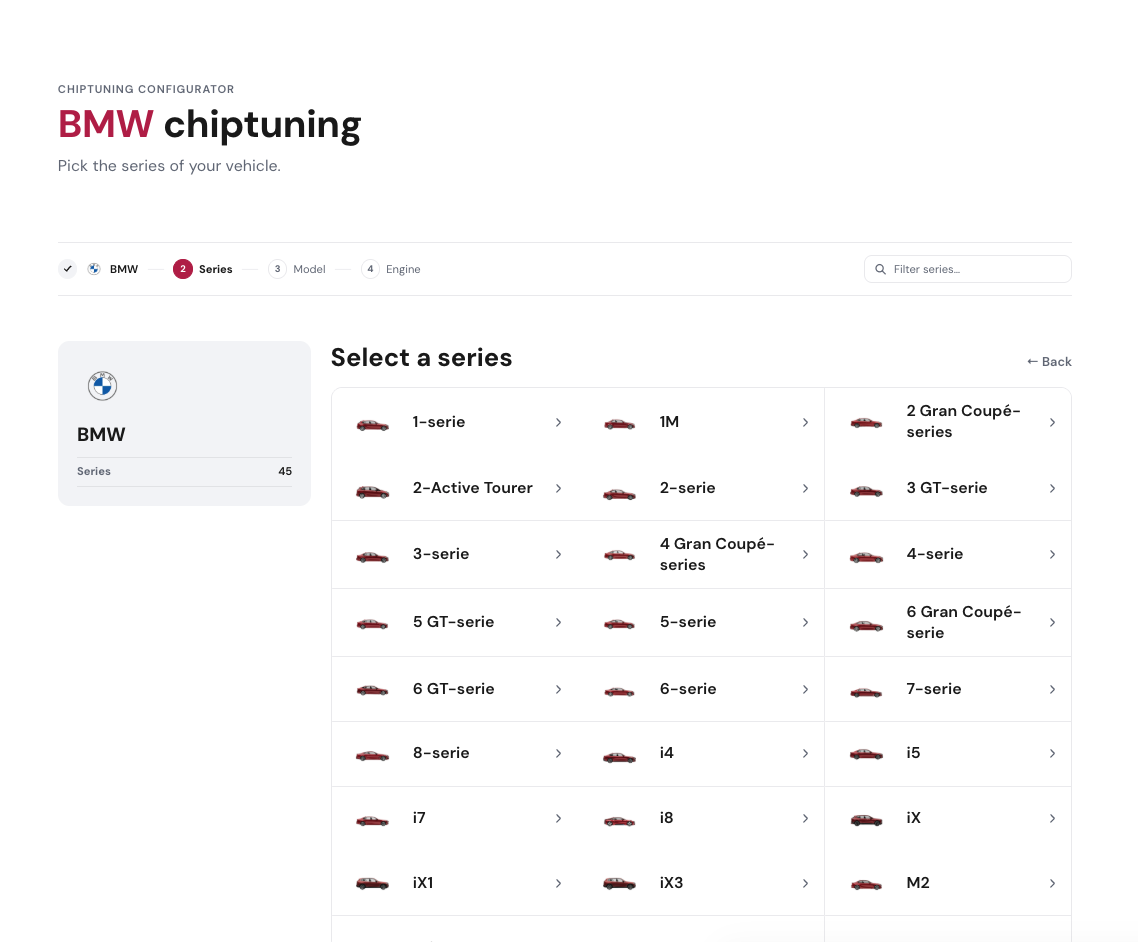Choose the i8 series name
Screen dimensions: 1138x942
(x=666, y=818)
